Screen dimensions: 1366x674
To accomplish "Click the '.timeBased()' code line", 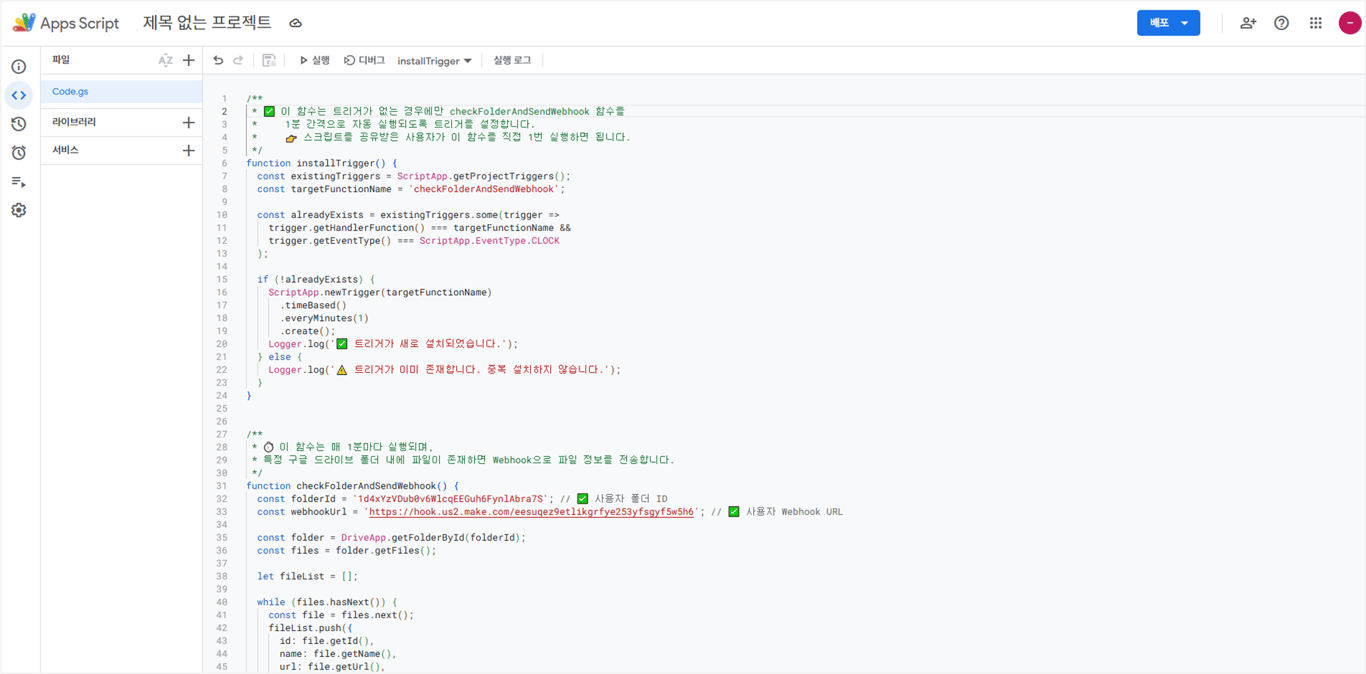I will pyautogui.click(x=313, y=305).
